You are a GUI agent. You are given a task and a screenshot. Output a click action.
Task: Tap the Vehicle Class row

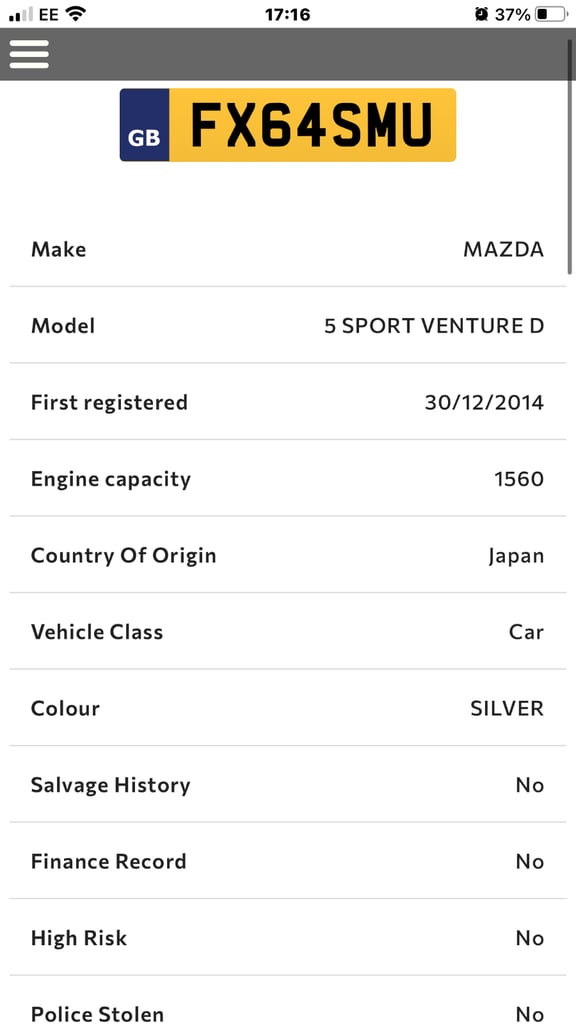[288, 632]
